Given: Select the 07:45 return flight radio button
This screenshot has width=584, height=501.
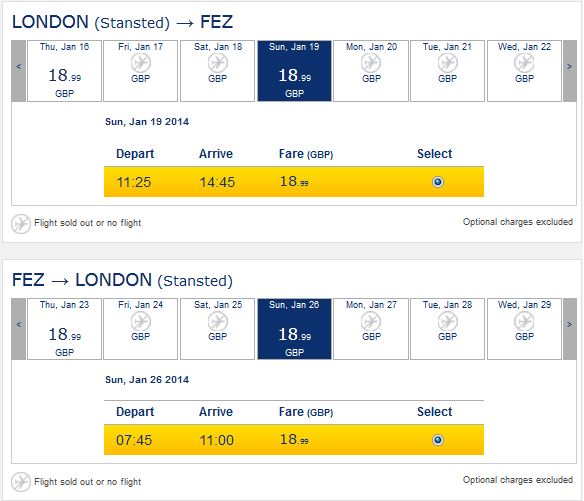Looking at the screenshot, I should (438, 440).
